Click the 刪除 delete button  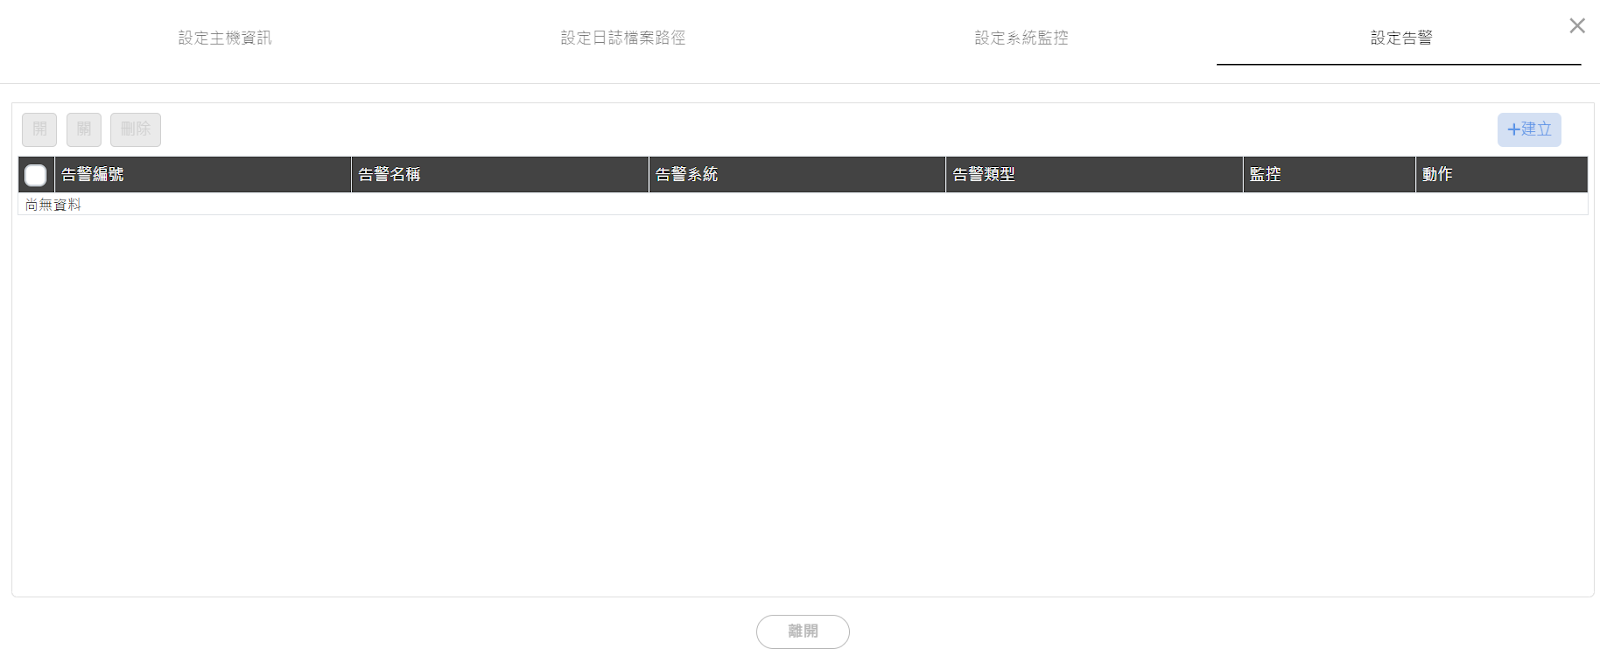coord(136,130)
